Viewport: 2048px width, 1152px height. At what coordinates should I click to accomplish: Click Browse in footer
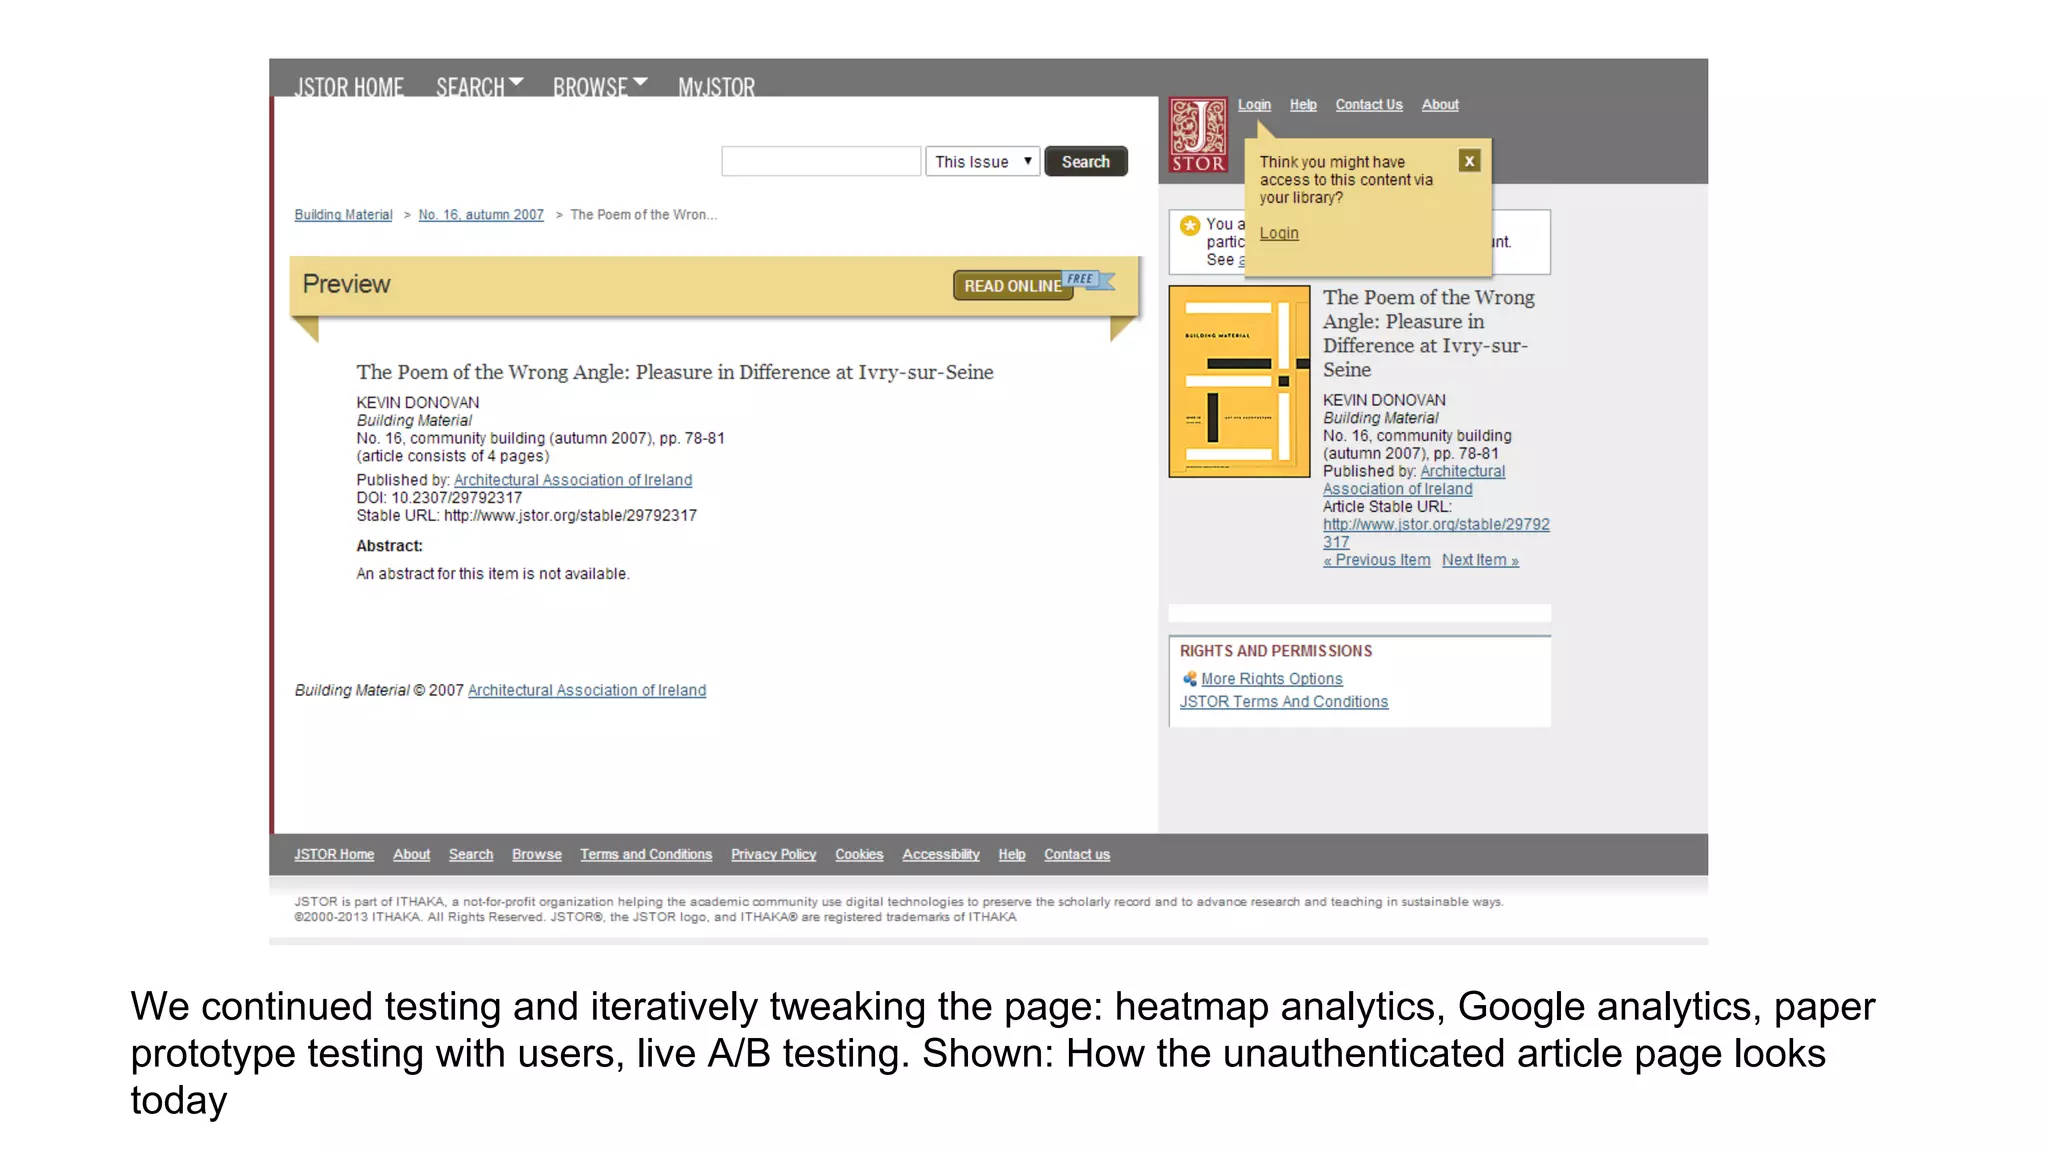pyautogui.click(x=537, y=855)
